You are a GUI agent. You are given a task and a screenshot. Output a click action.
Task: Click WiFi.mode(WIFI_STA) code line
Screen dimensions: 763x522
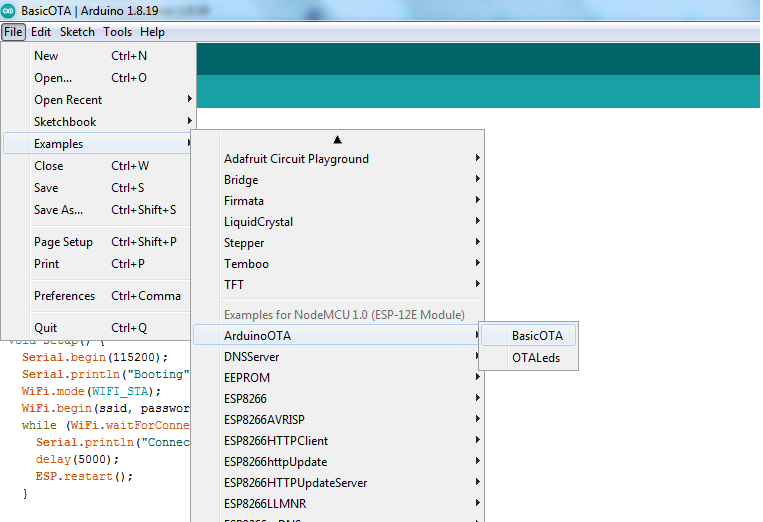(x=91, y=392)
